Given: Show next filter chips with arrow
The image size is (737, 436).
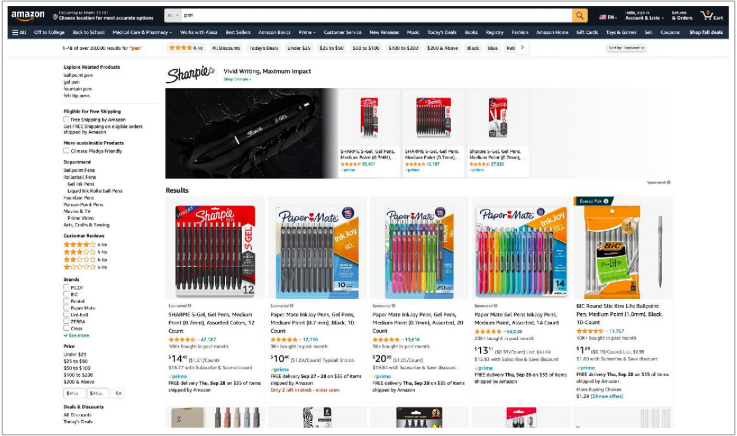Looking at the screenshot, I should [x=522, y=47].
